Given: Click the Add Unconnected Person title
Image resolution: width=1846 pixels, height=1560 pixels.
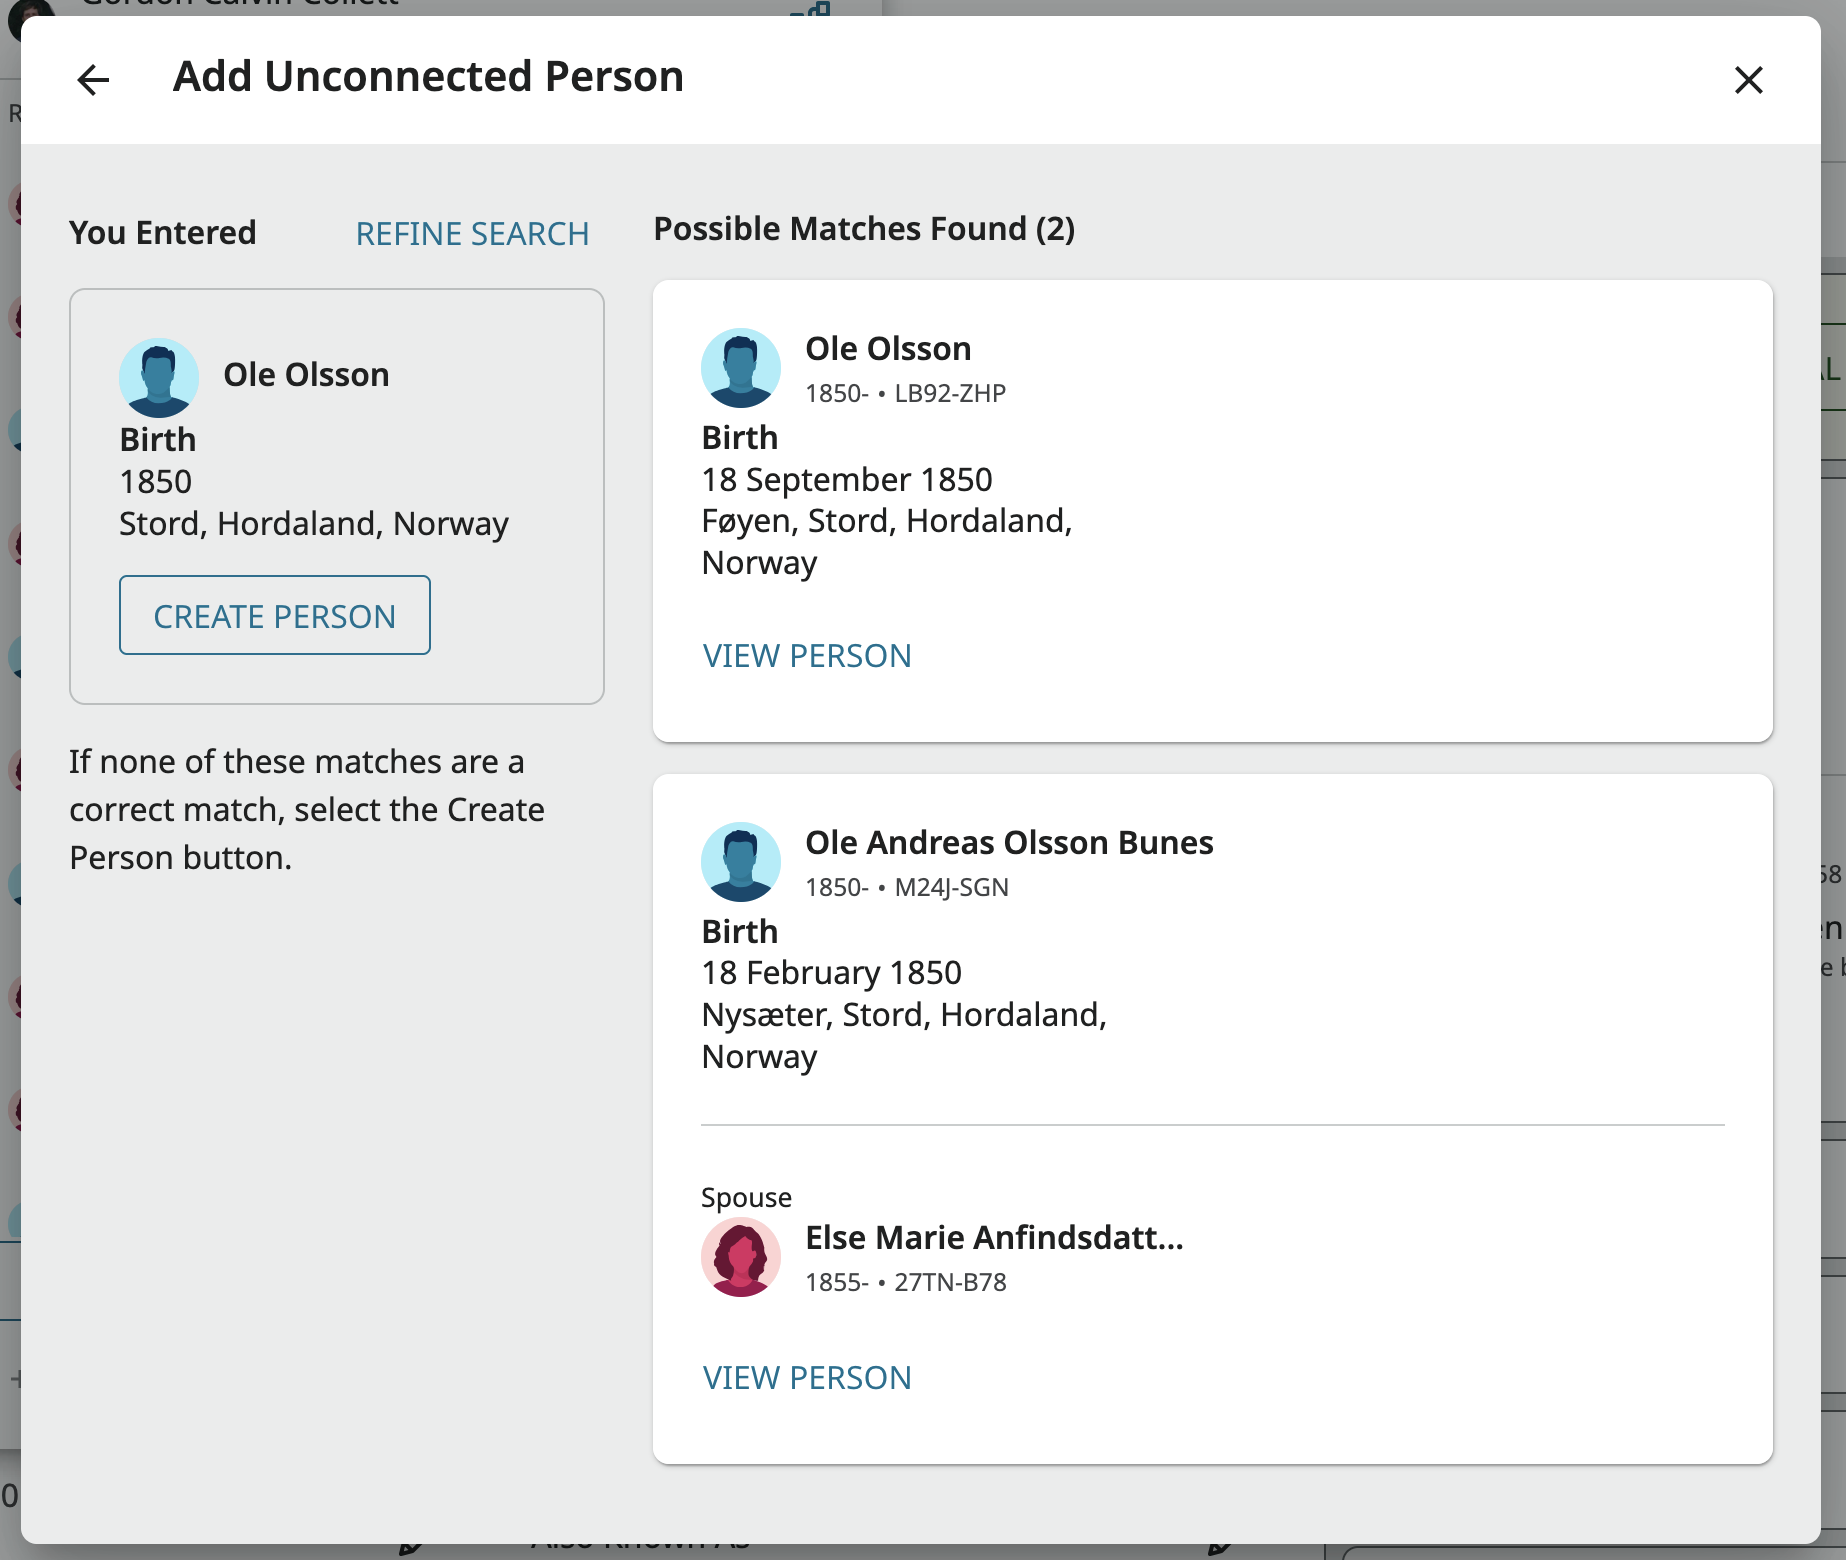Looking at the screenshot, I should 428,77.
